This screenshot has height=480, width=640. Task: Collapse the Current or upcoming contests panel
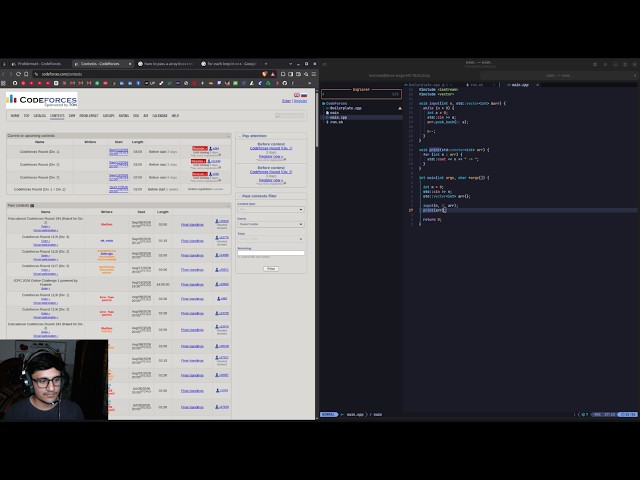coord(229,136)
